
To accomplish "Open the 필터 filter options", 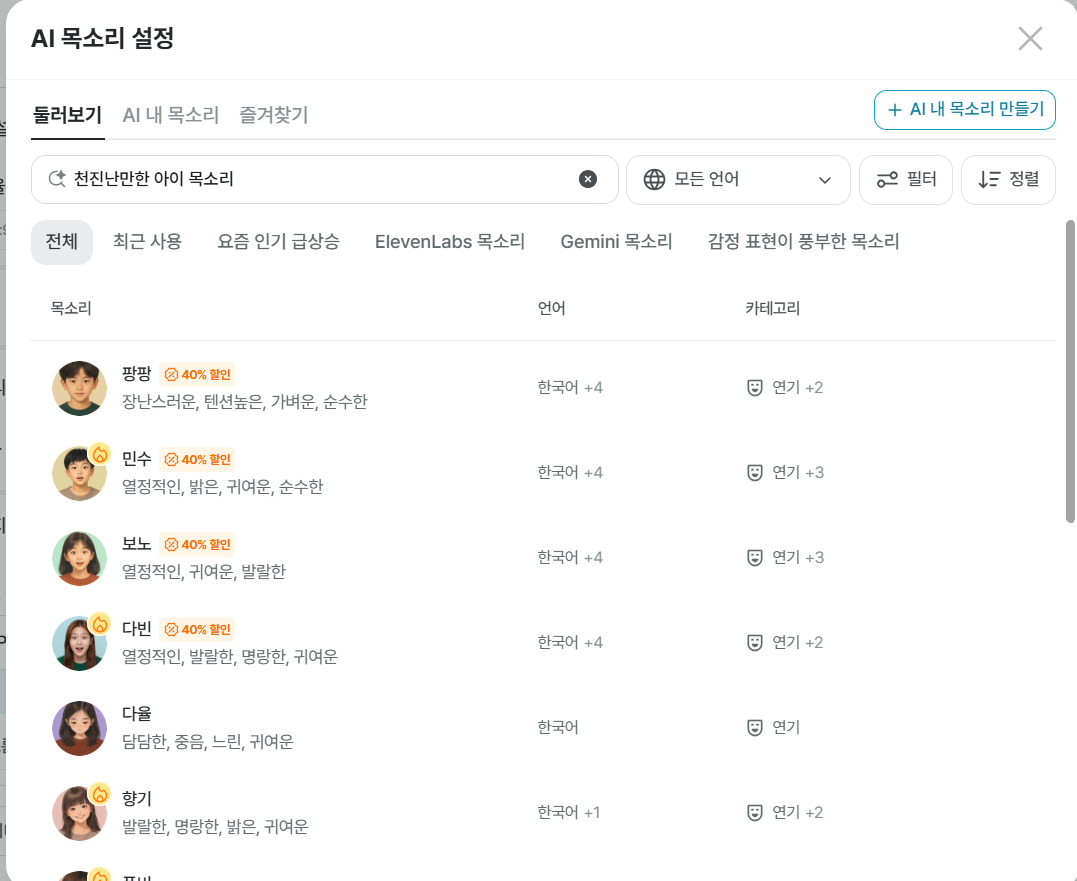I will point(905,179).
